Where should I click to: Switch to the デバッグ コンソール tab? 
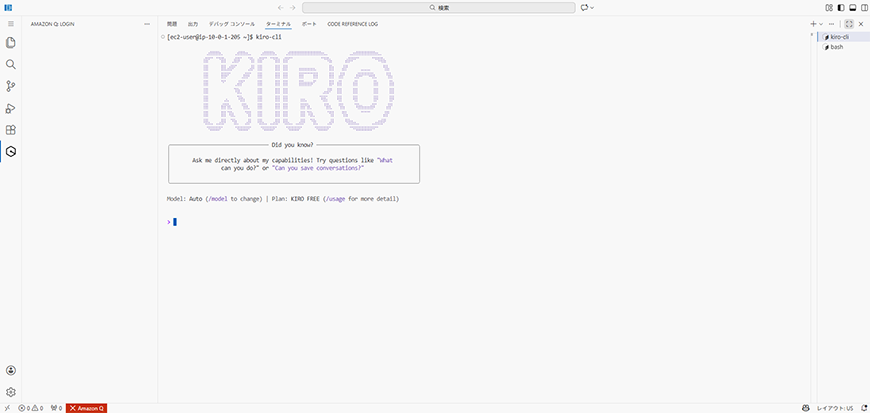coord(232,24)
